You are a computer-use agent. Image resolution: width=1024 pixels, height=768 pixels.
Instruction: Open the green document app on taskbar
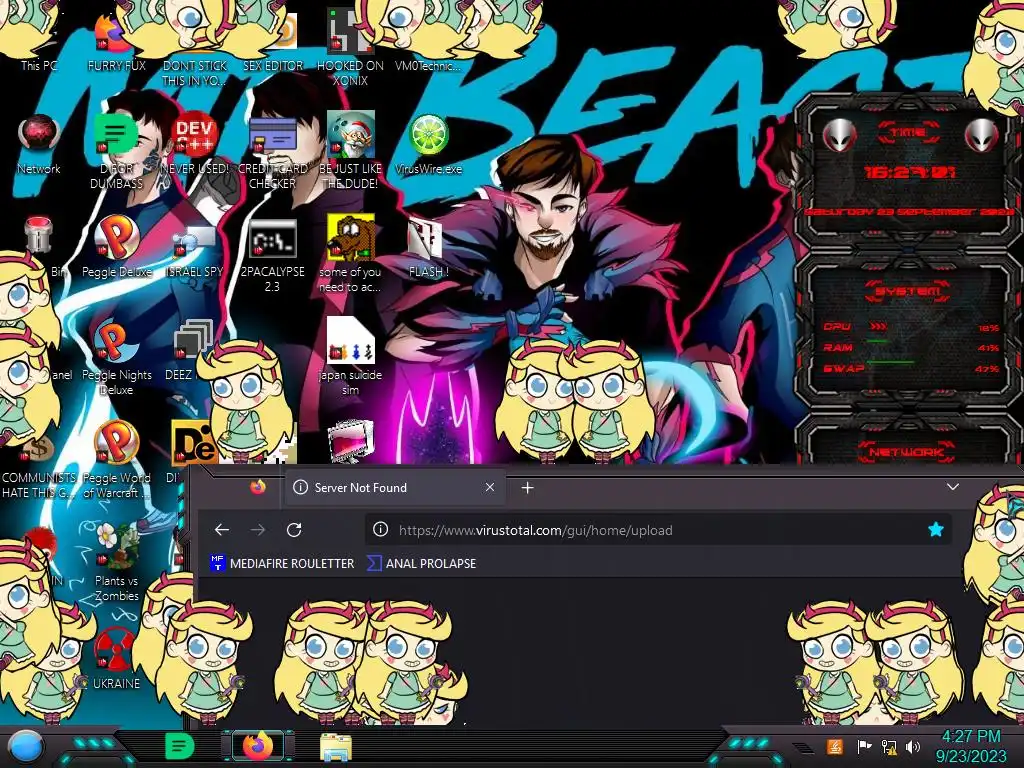click(179, 746)
